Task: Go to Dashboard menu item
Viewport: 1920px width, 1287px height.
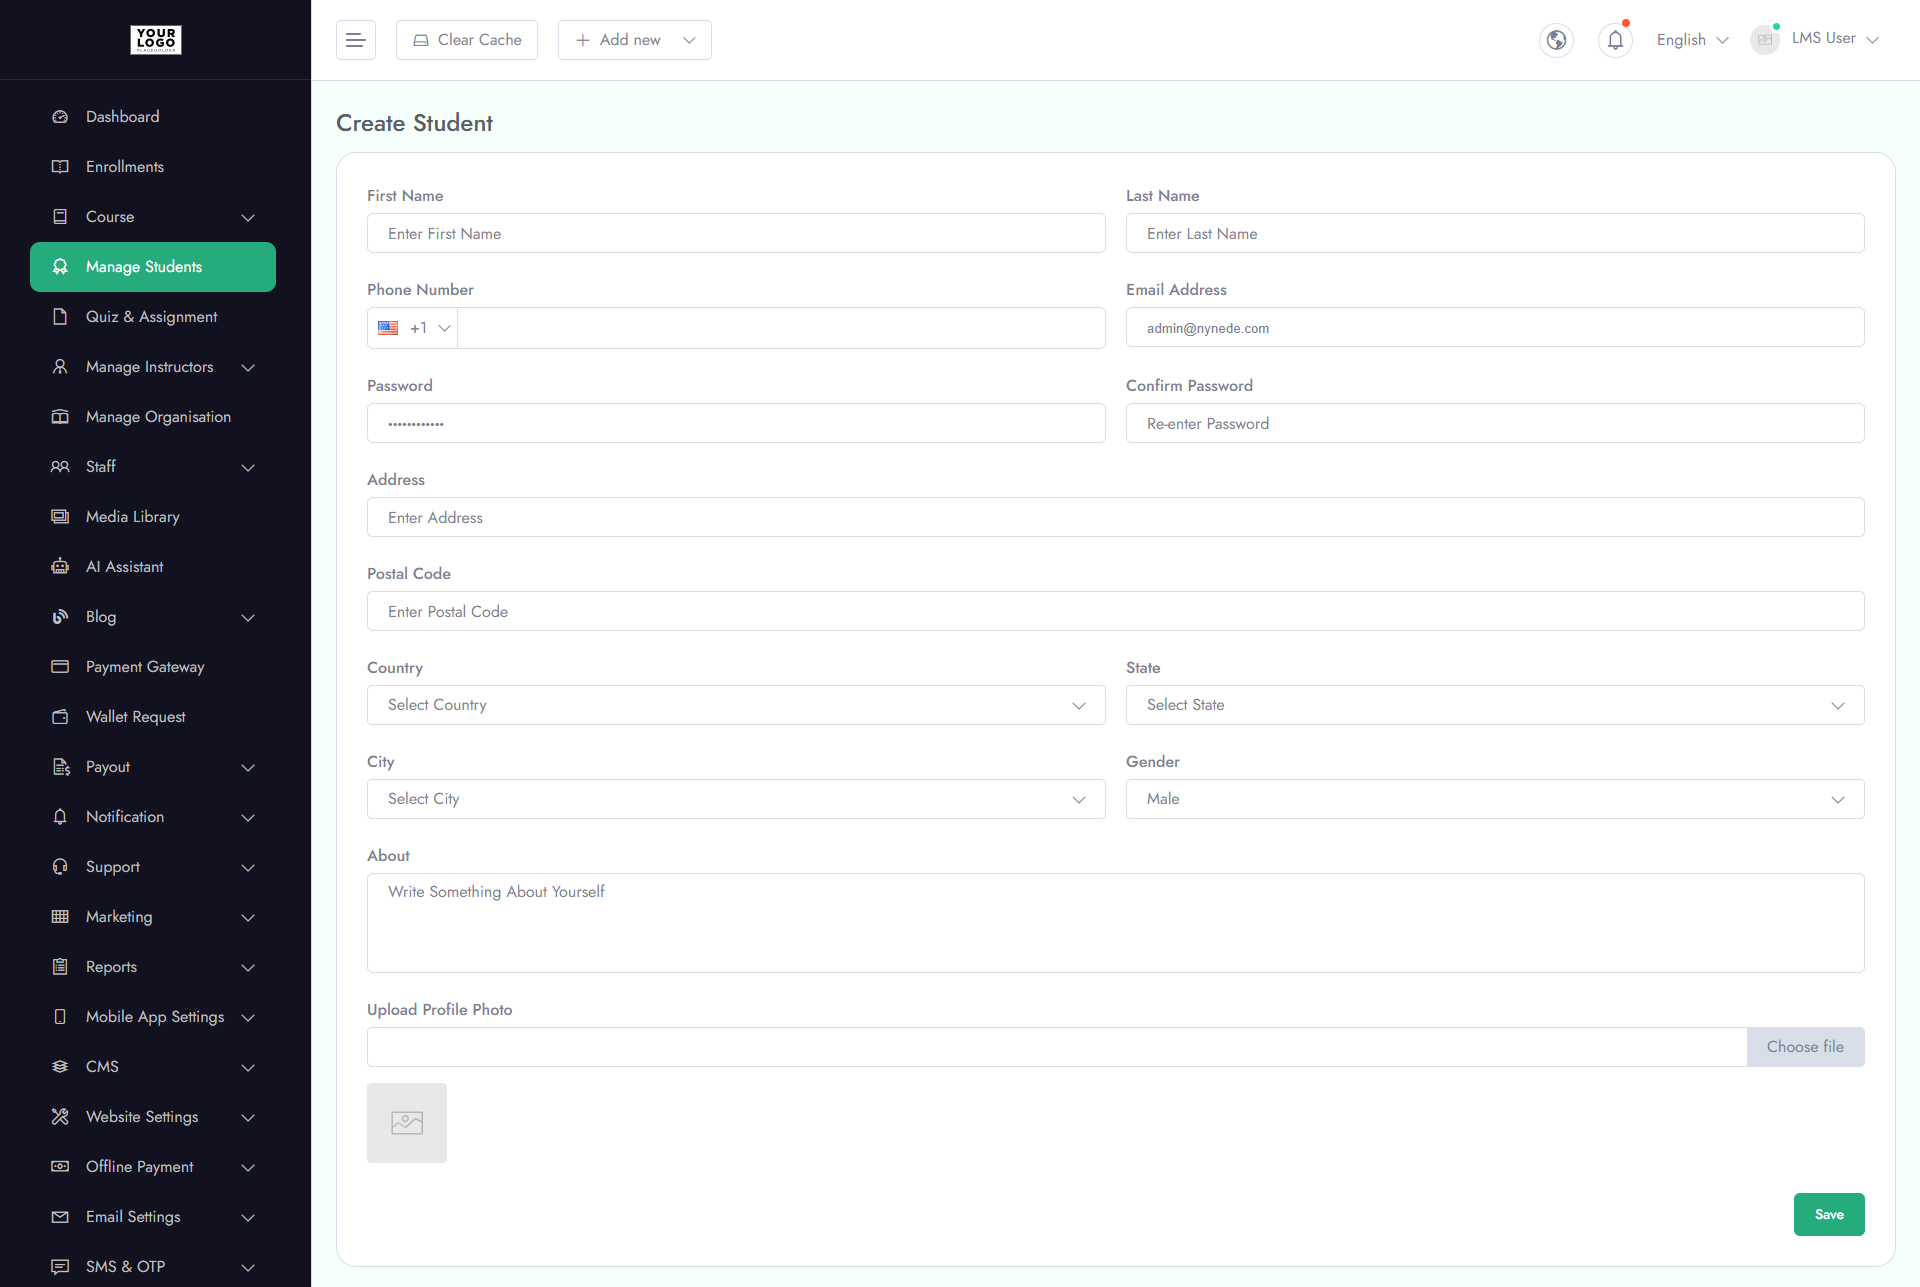Action: click(x=153, y=117)
